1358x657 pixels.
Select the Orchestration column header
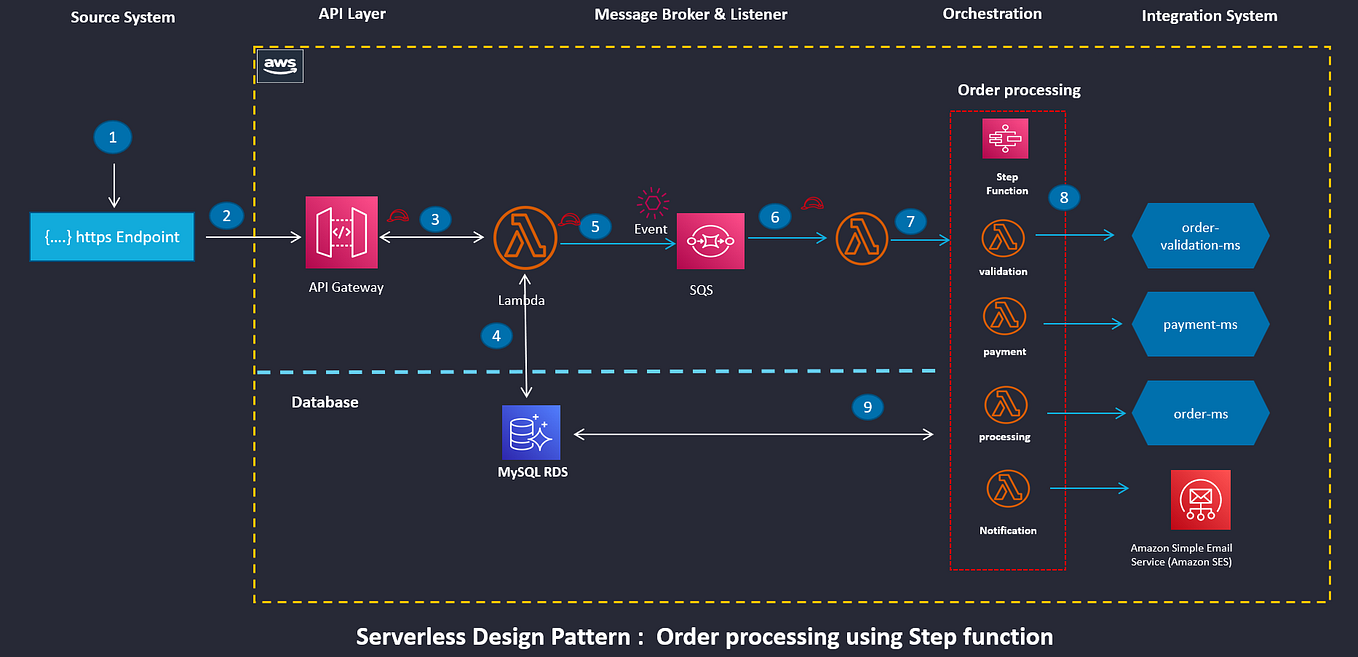coord(991,13)
